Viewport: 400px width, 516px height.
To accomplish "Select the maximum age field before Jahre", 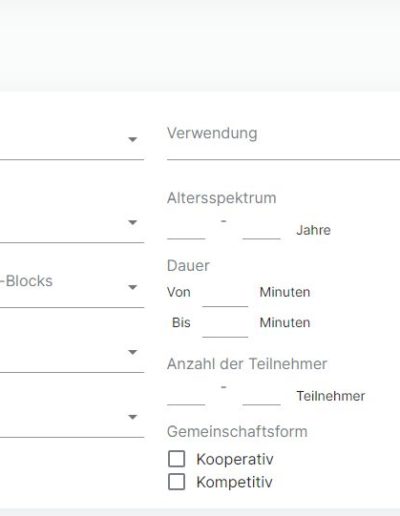I will click(261, 230).
